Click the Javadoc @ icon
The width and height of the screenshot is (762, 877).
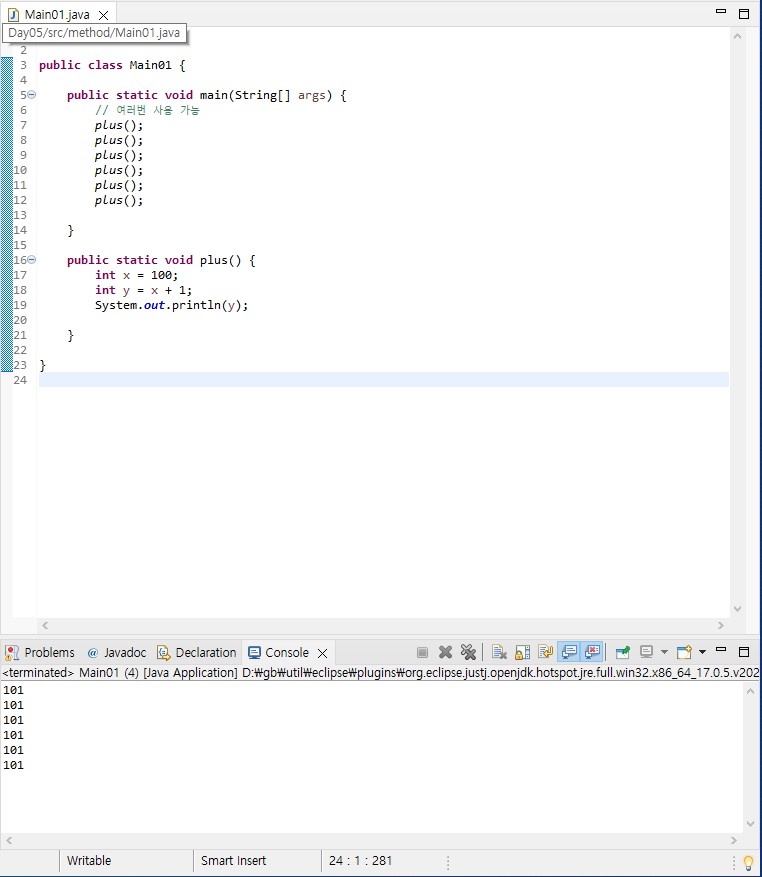point(93,653)
